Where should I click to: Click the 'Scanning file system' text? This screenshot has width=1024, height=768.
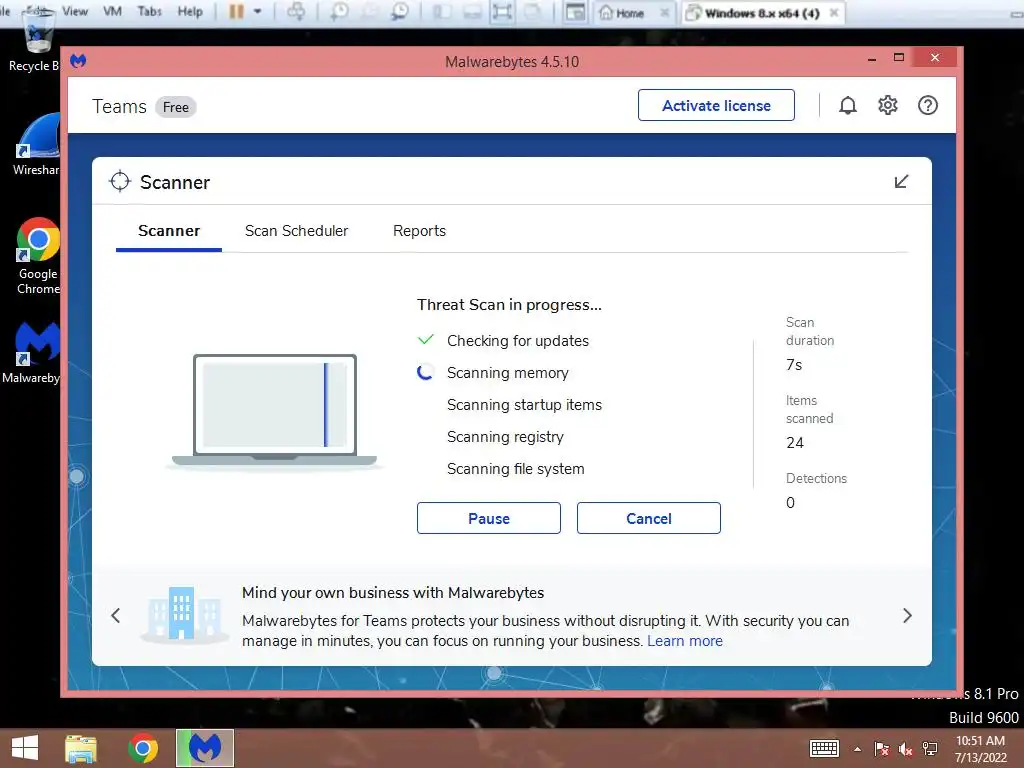point(515,468)
